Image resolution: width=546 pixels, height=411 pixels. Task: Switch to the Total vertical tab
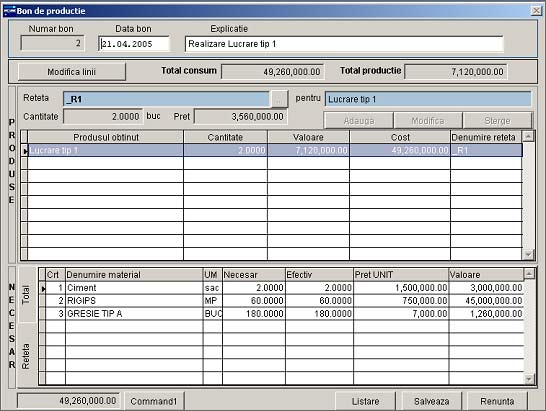point(27,295)
